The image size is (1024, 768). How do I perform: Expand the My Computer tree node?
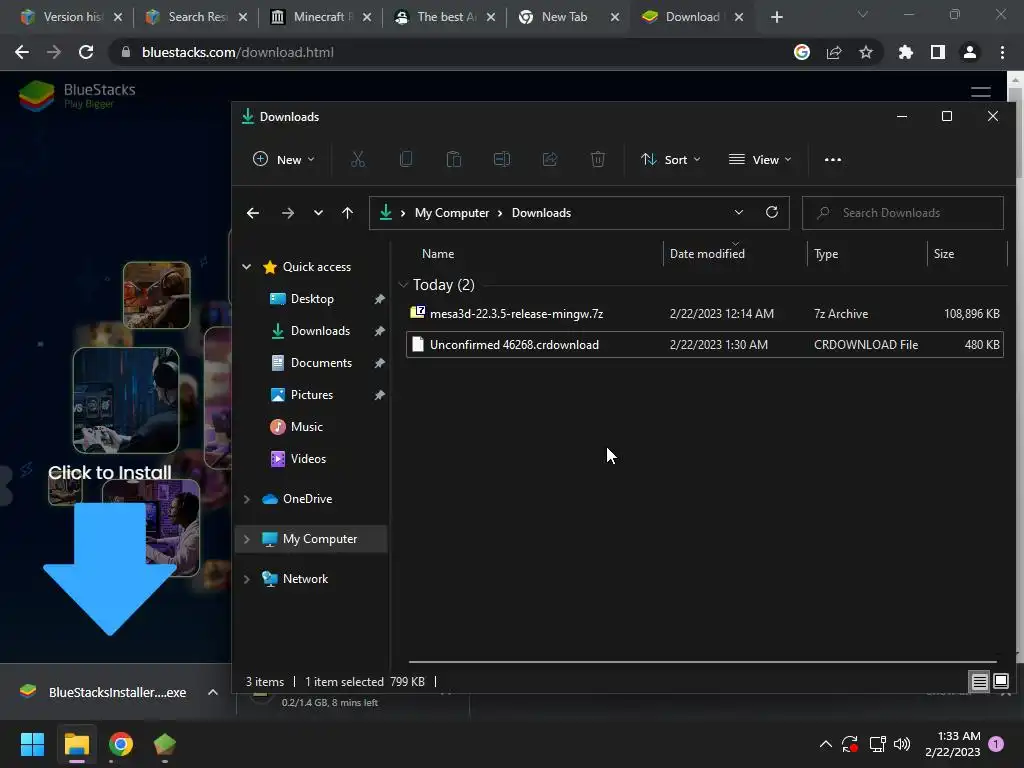point(247,539)
